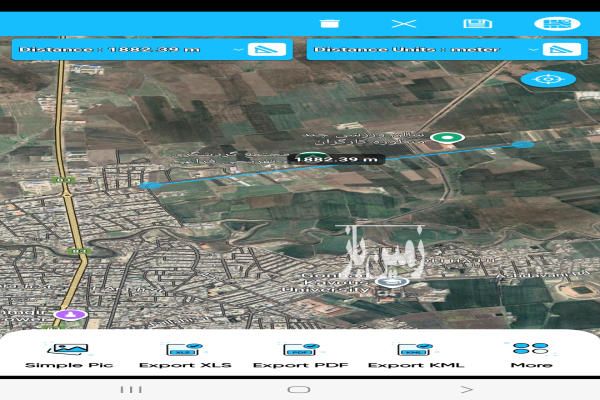Choose Export KML

(x=415, y=355)
